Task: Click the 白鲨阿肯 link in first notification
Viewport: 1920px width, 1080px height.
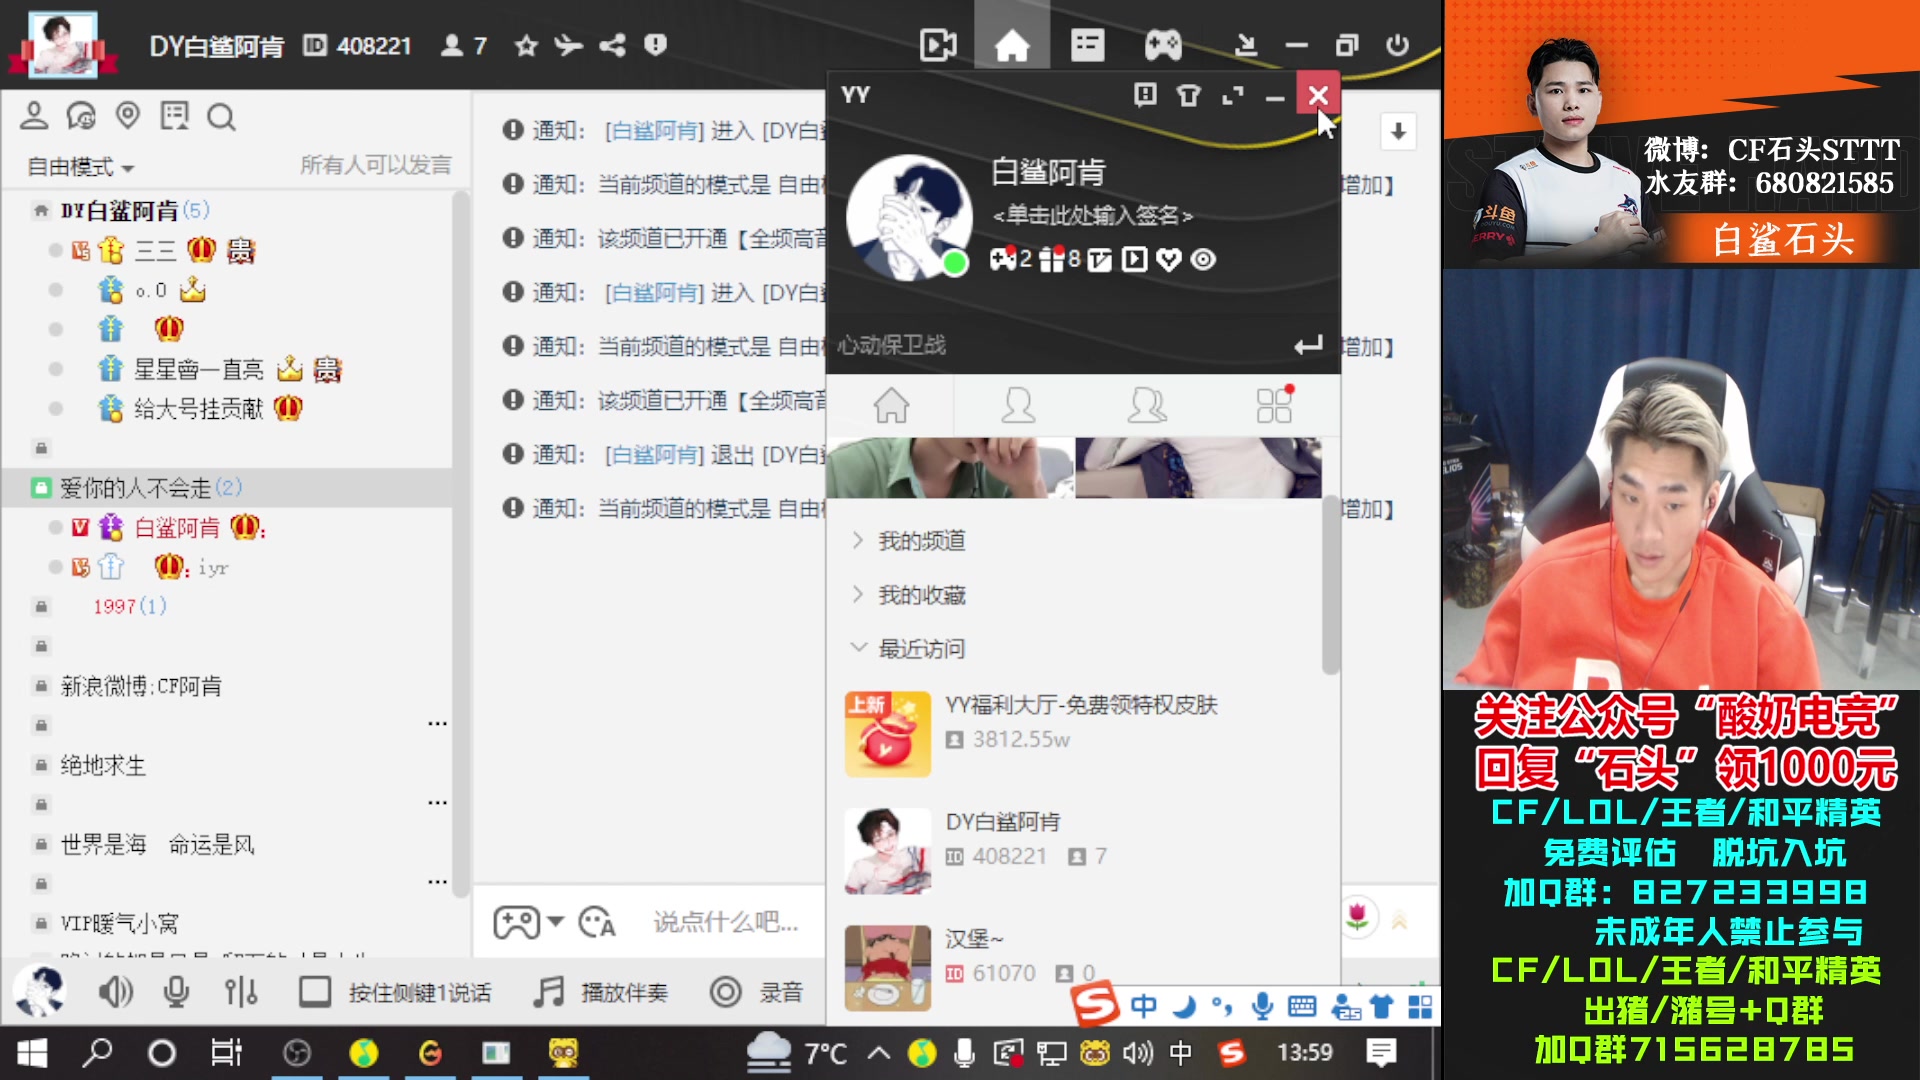Action: (x=654, y=131)
